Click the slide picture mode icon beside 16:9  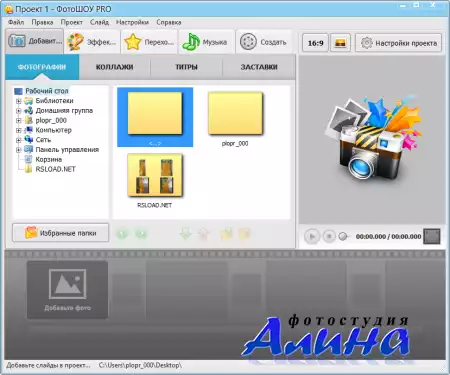[x=340, y=43]
